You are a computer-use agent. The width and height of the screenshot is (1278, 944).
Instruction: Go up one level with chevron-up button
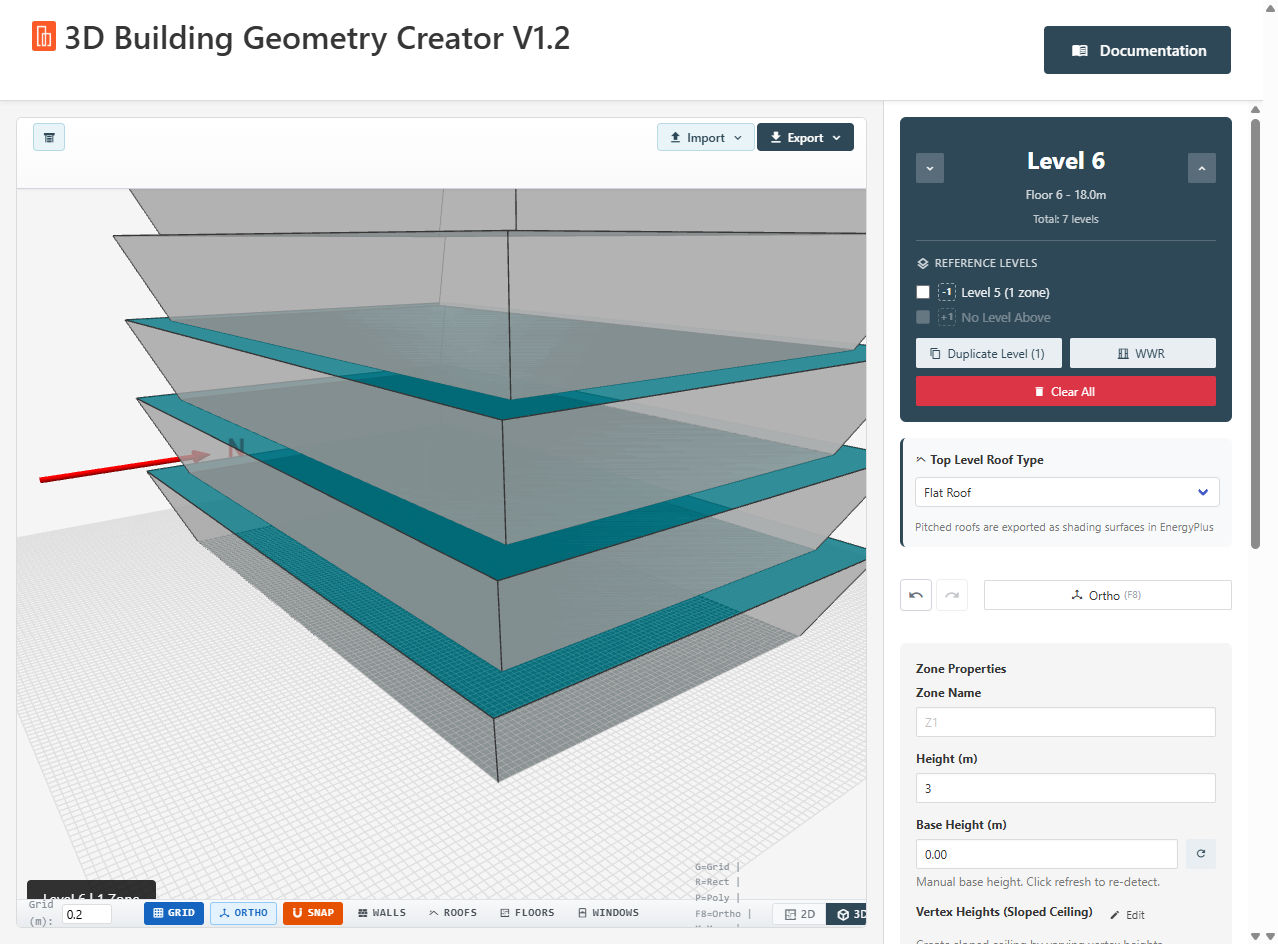pyautogui.click(x=1201, y=168)
